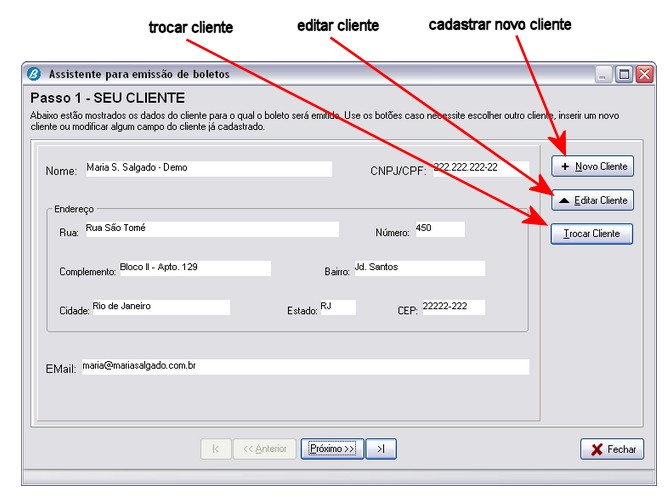Focus the CNPJ/CPF field
The width and height of the screenshot is (667, 504).
coord(479,168)
